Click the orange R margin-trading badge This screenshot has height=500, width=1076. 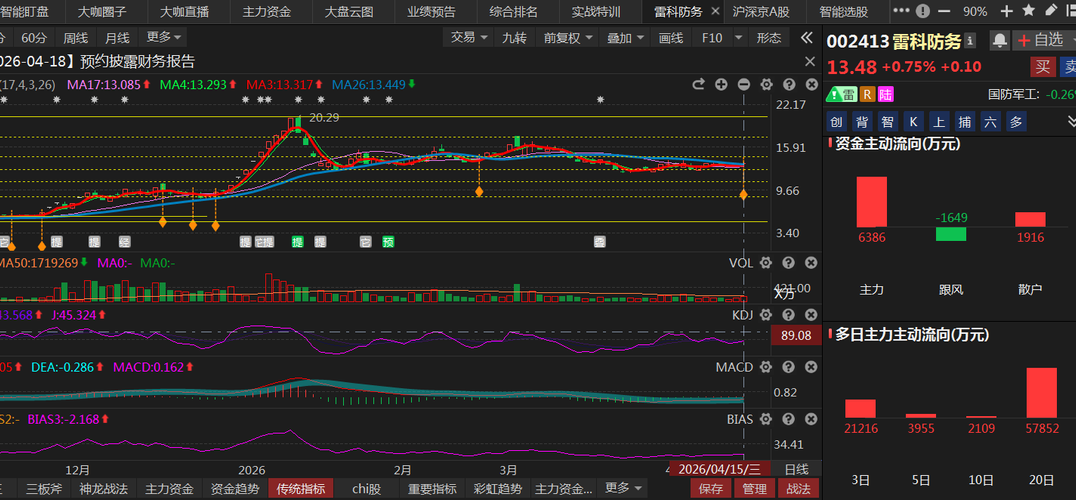[867, 94]
